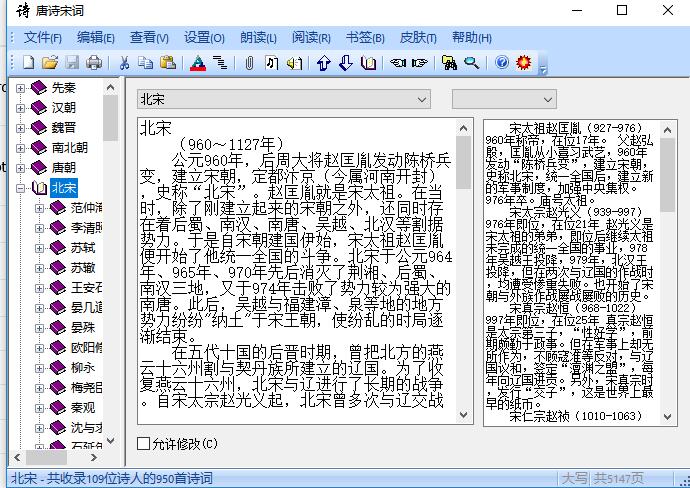Enable the 允许修改 checkbox
This screenshot has width=690, height=488.
[x=145, y=443]
